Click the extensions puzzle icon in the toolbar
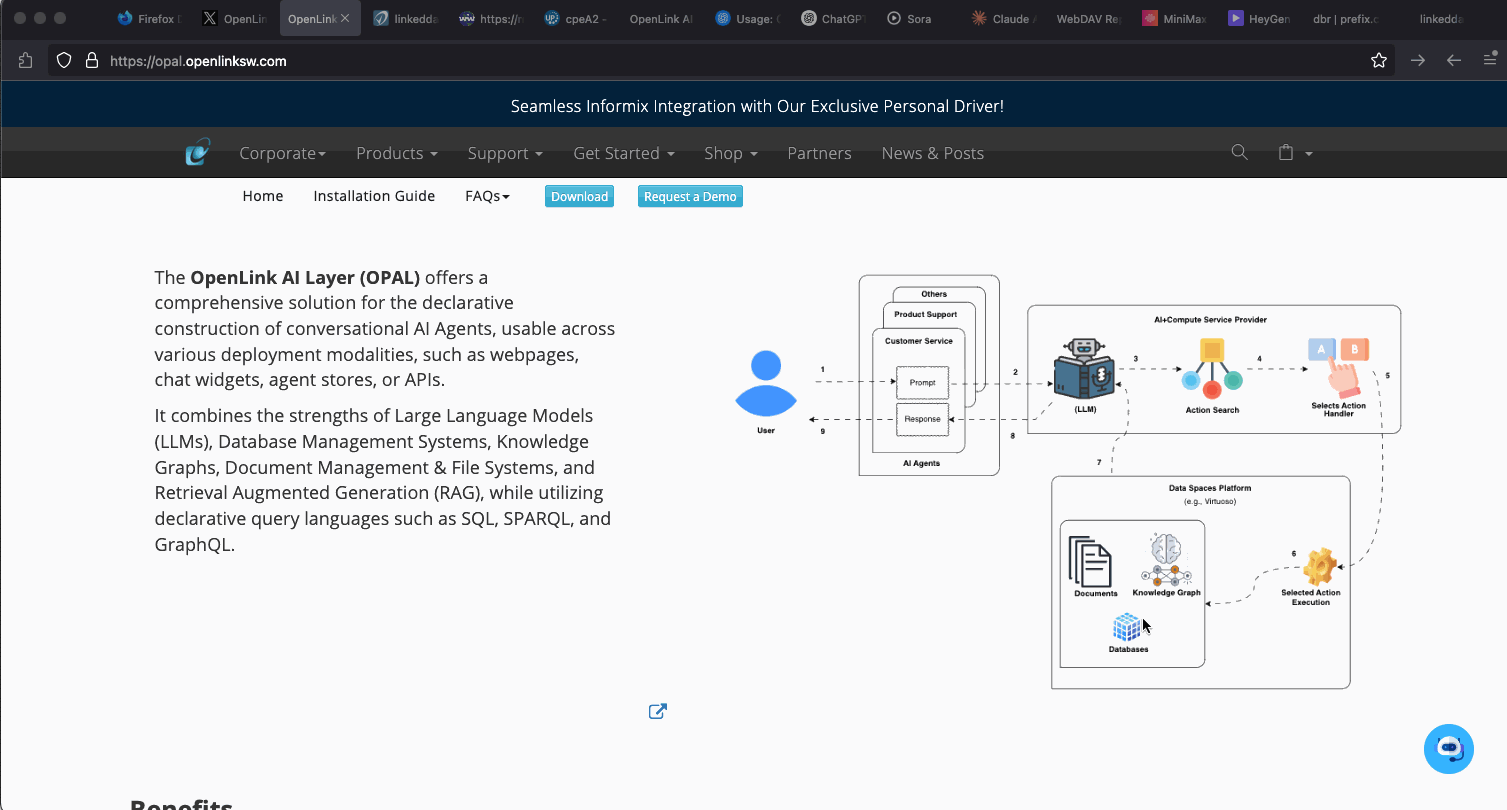1507x810 pixels. click(25, 61)
